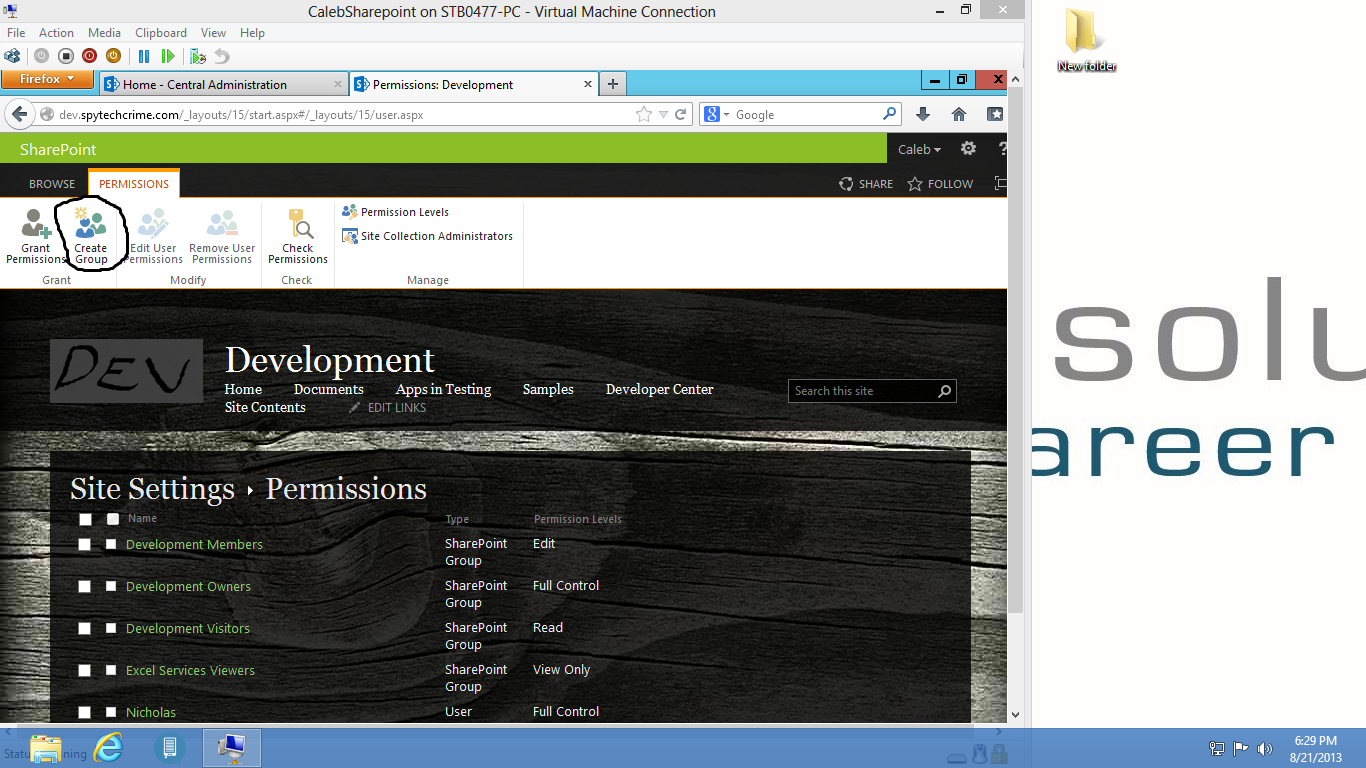Click the page scrollbar down arrow

tap(1015, 715)
